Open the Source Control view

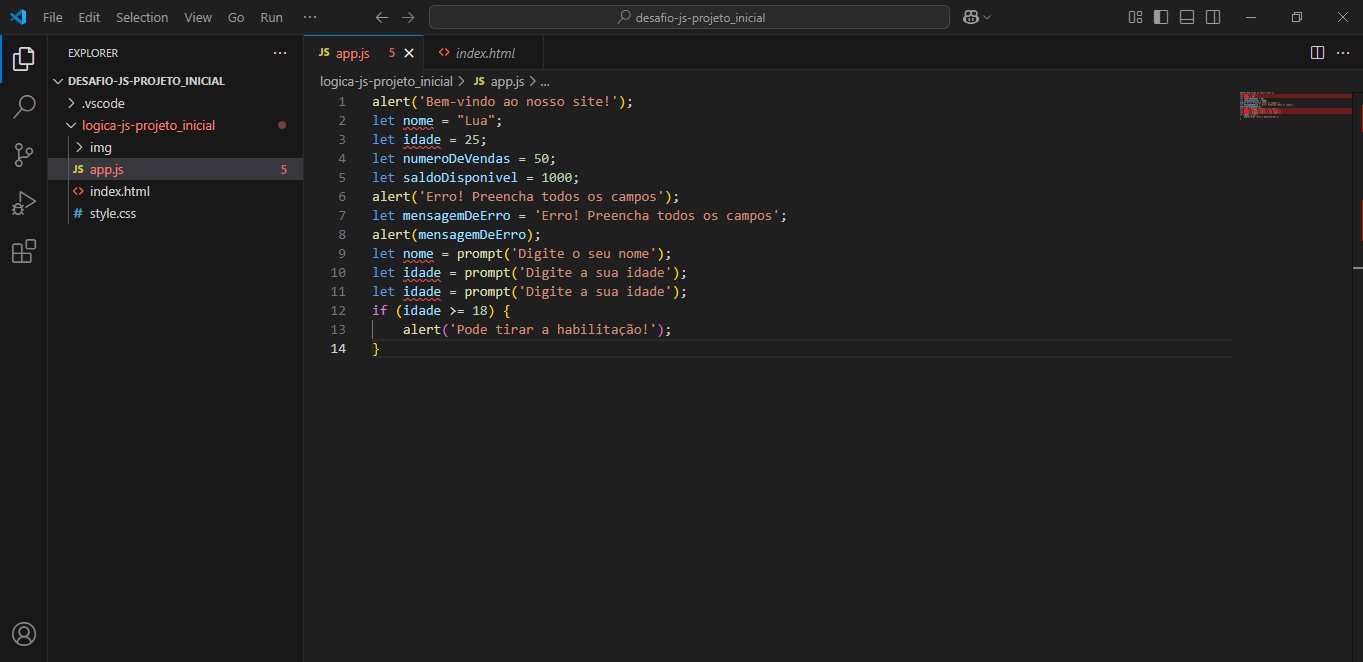coord(23,155)
